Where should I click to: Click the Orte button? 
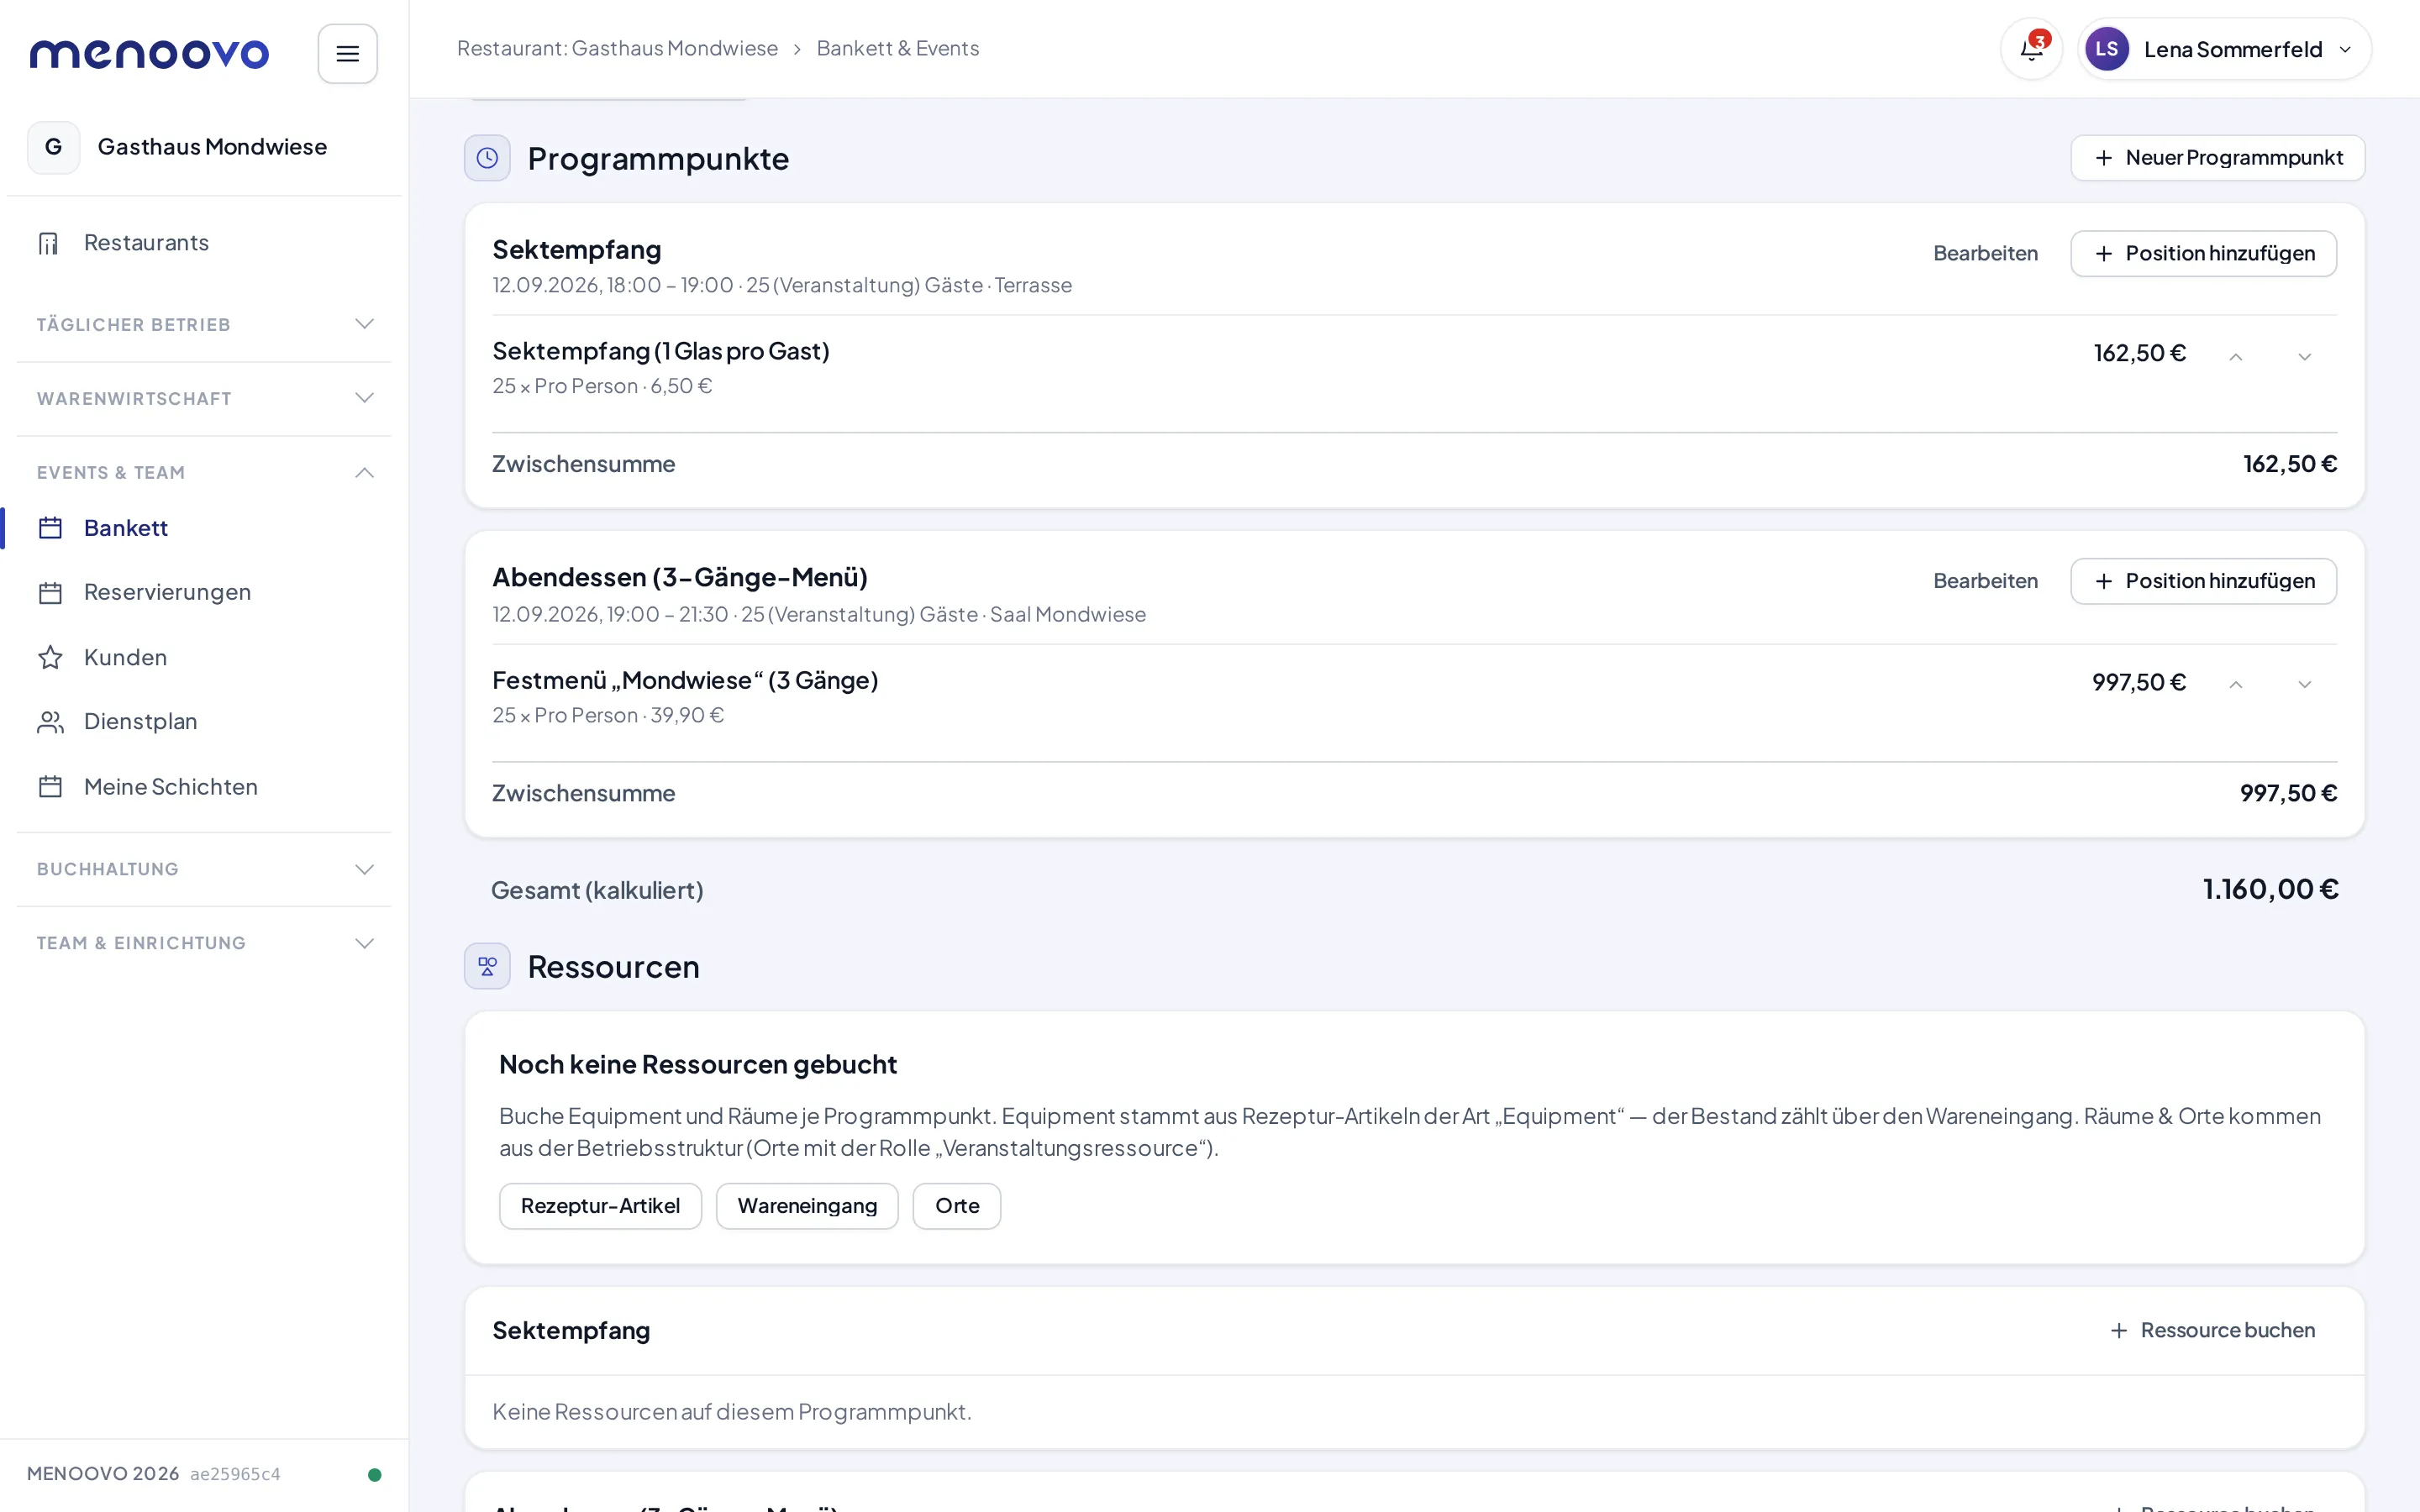(957, 1206)
